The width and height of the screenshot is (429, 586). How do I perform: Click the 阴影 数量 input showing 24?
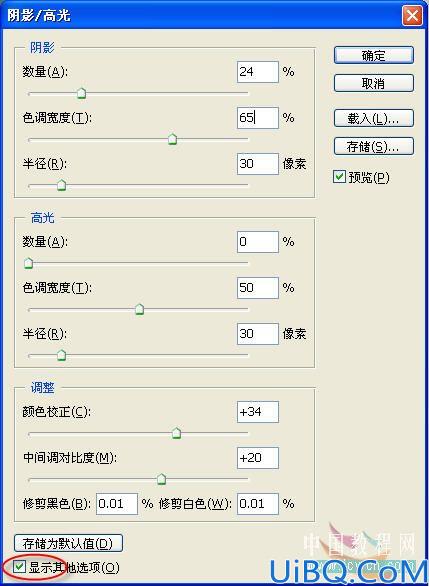[x=258, y=72]
